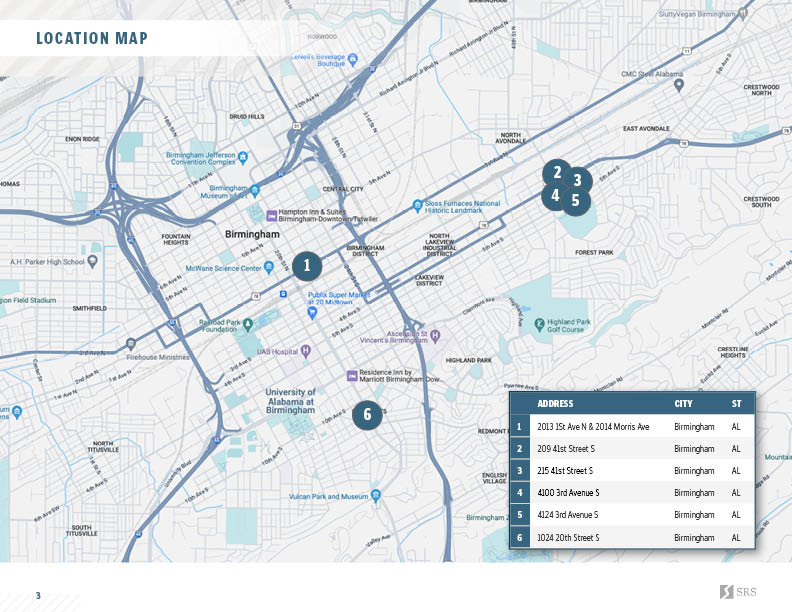792x612 pixels.
Task: Click the HIGHLAND PARK neighborhood label
Action: [468, 361]
